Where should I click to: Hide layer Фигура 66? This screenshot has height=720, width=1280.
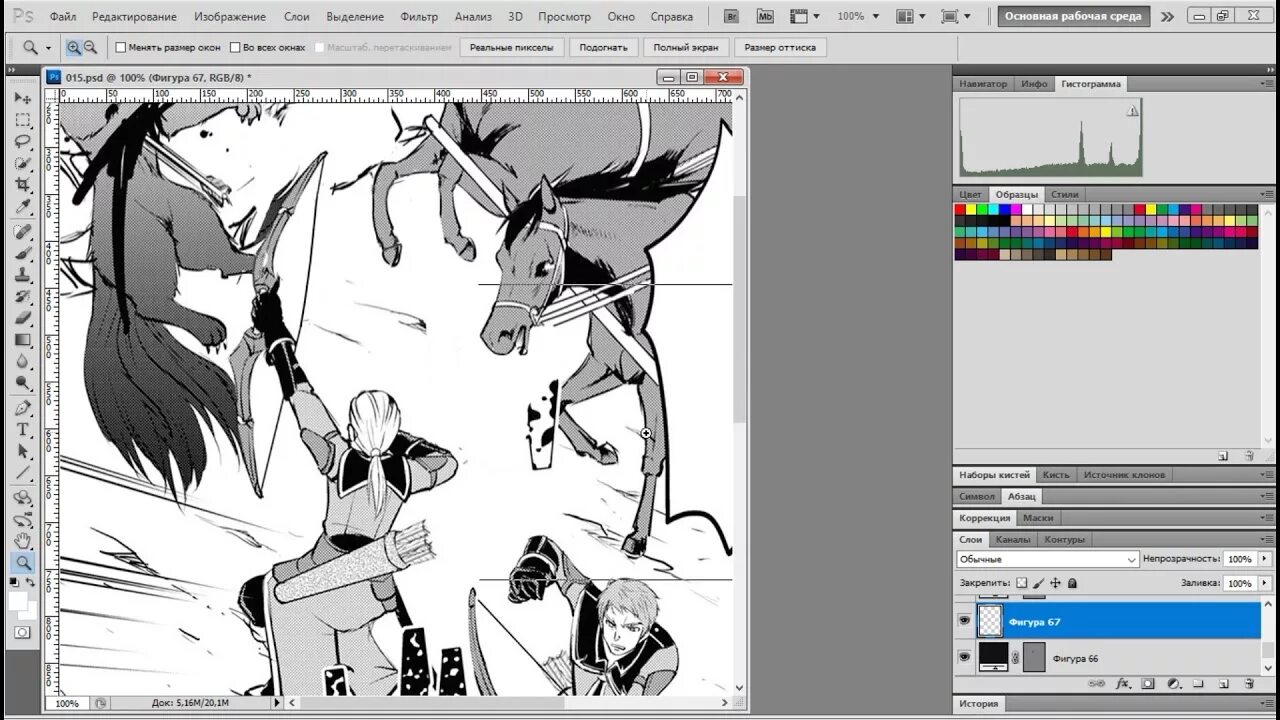[x=964, y=657]
